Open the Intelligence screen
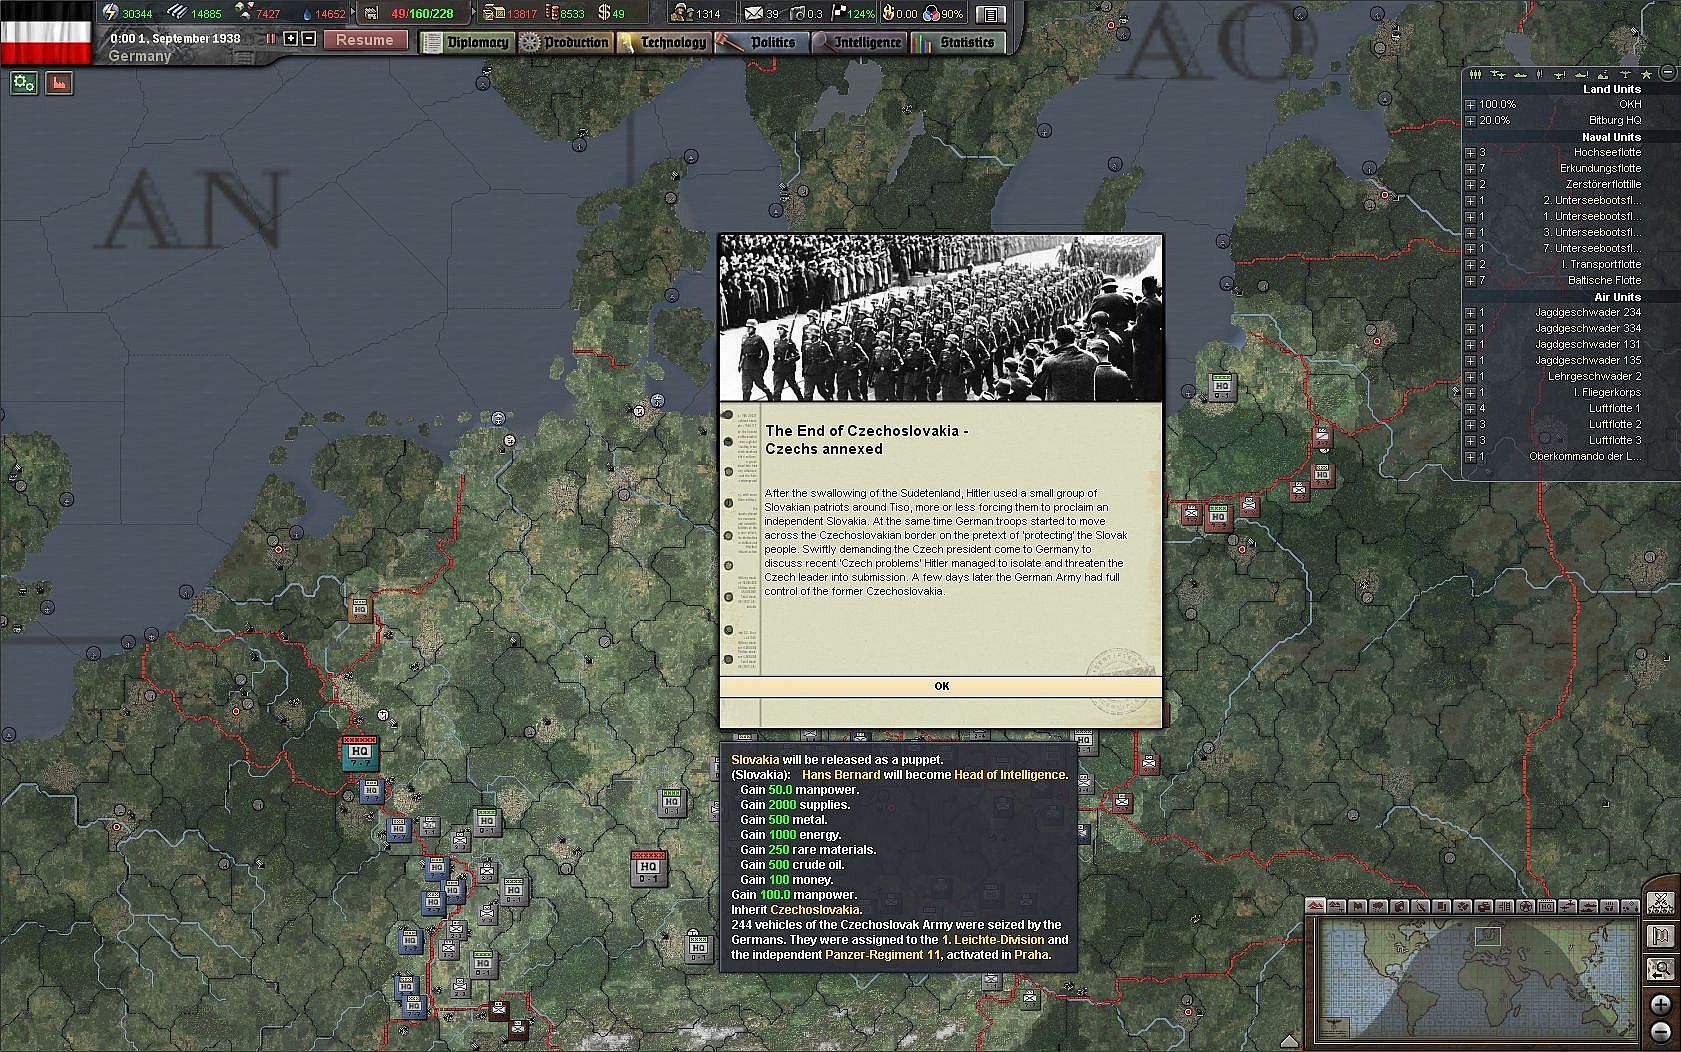 (858, 42)
